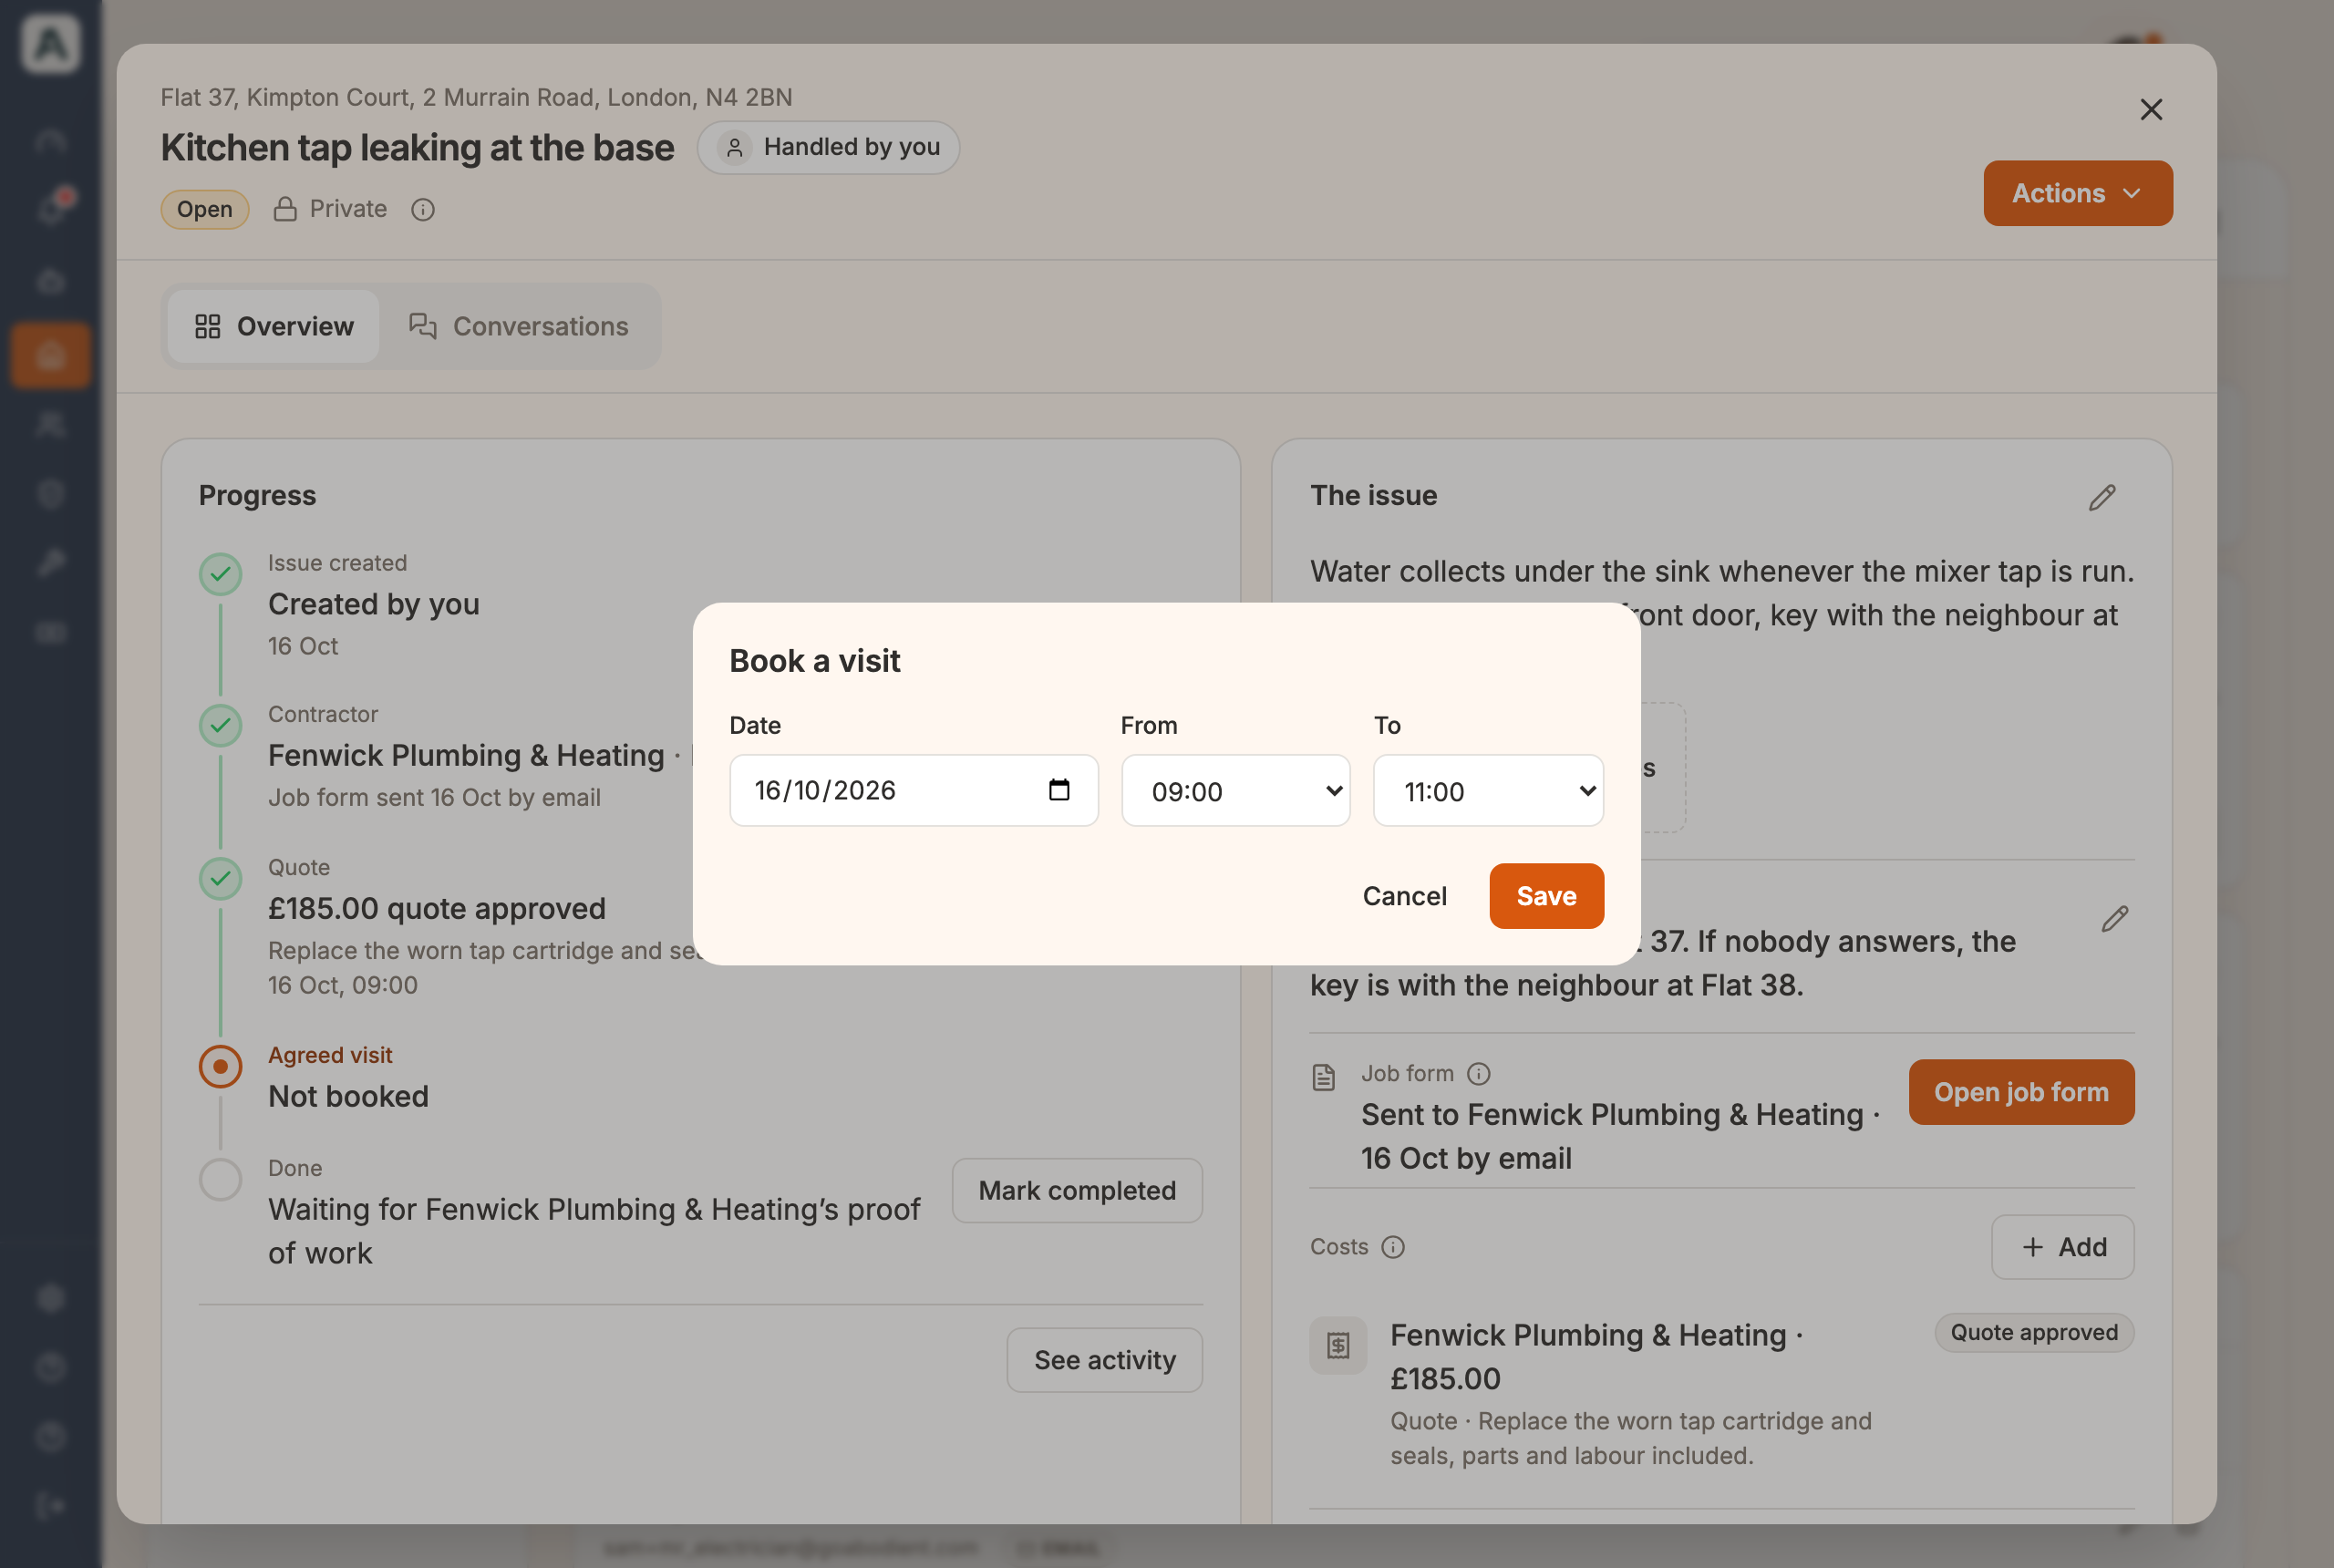Click the person icon in Handled by you
The image size is (2334, 1568).
[x=734, y=147]
